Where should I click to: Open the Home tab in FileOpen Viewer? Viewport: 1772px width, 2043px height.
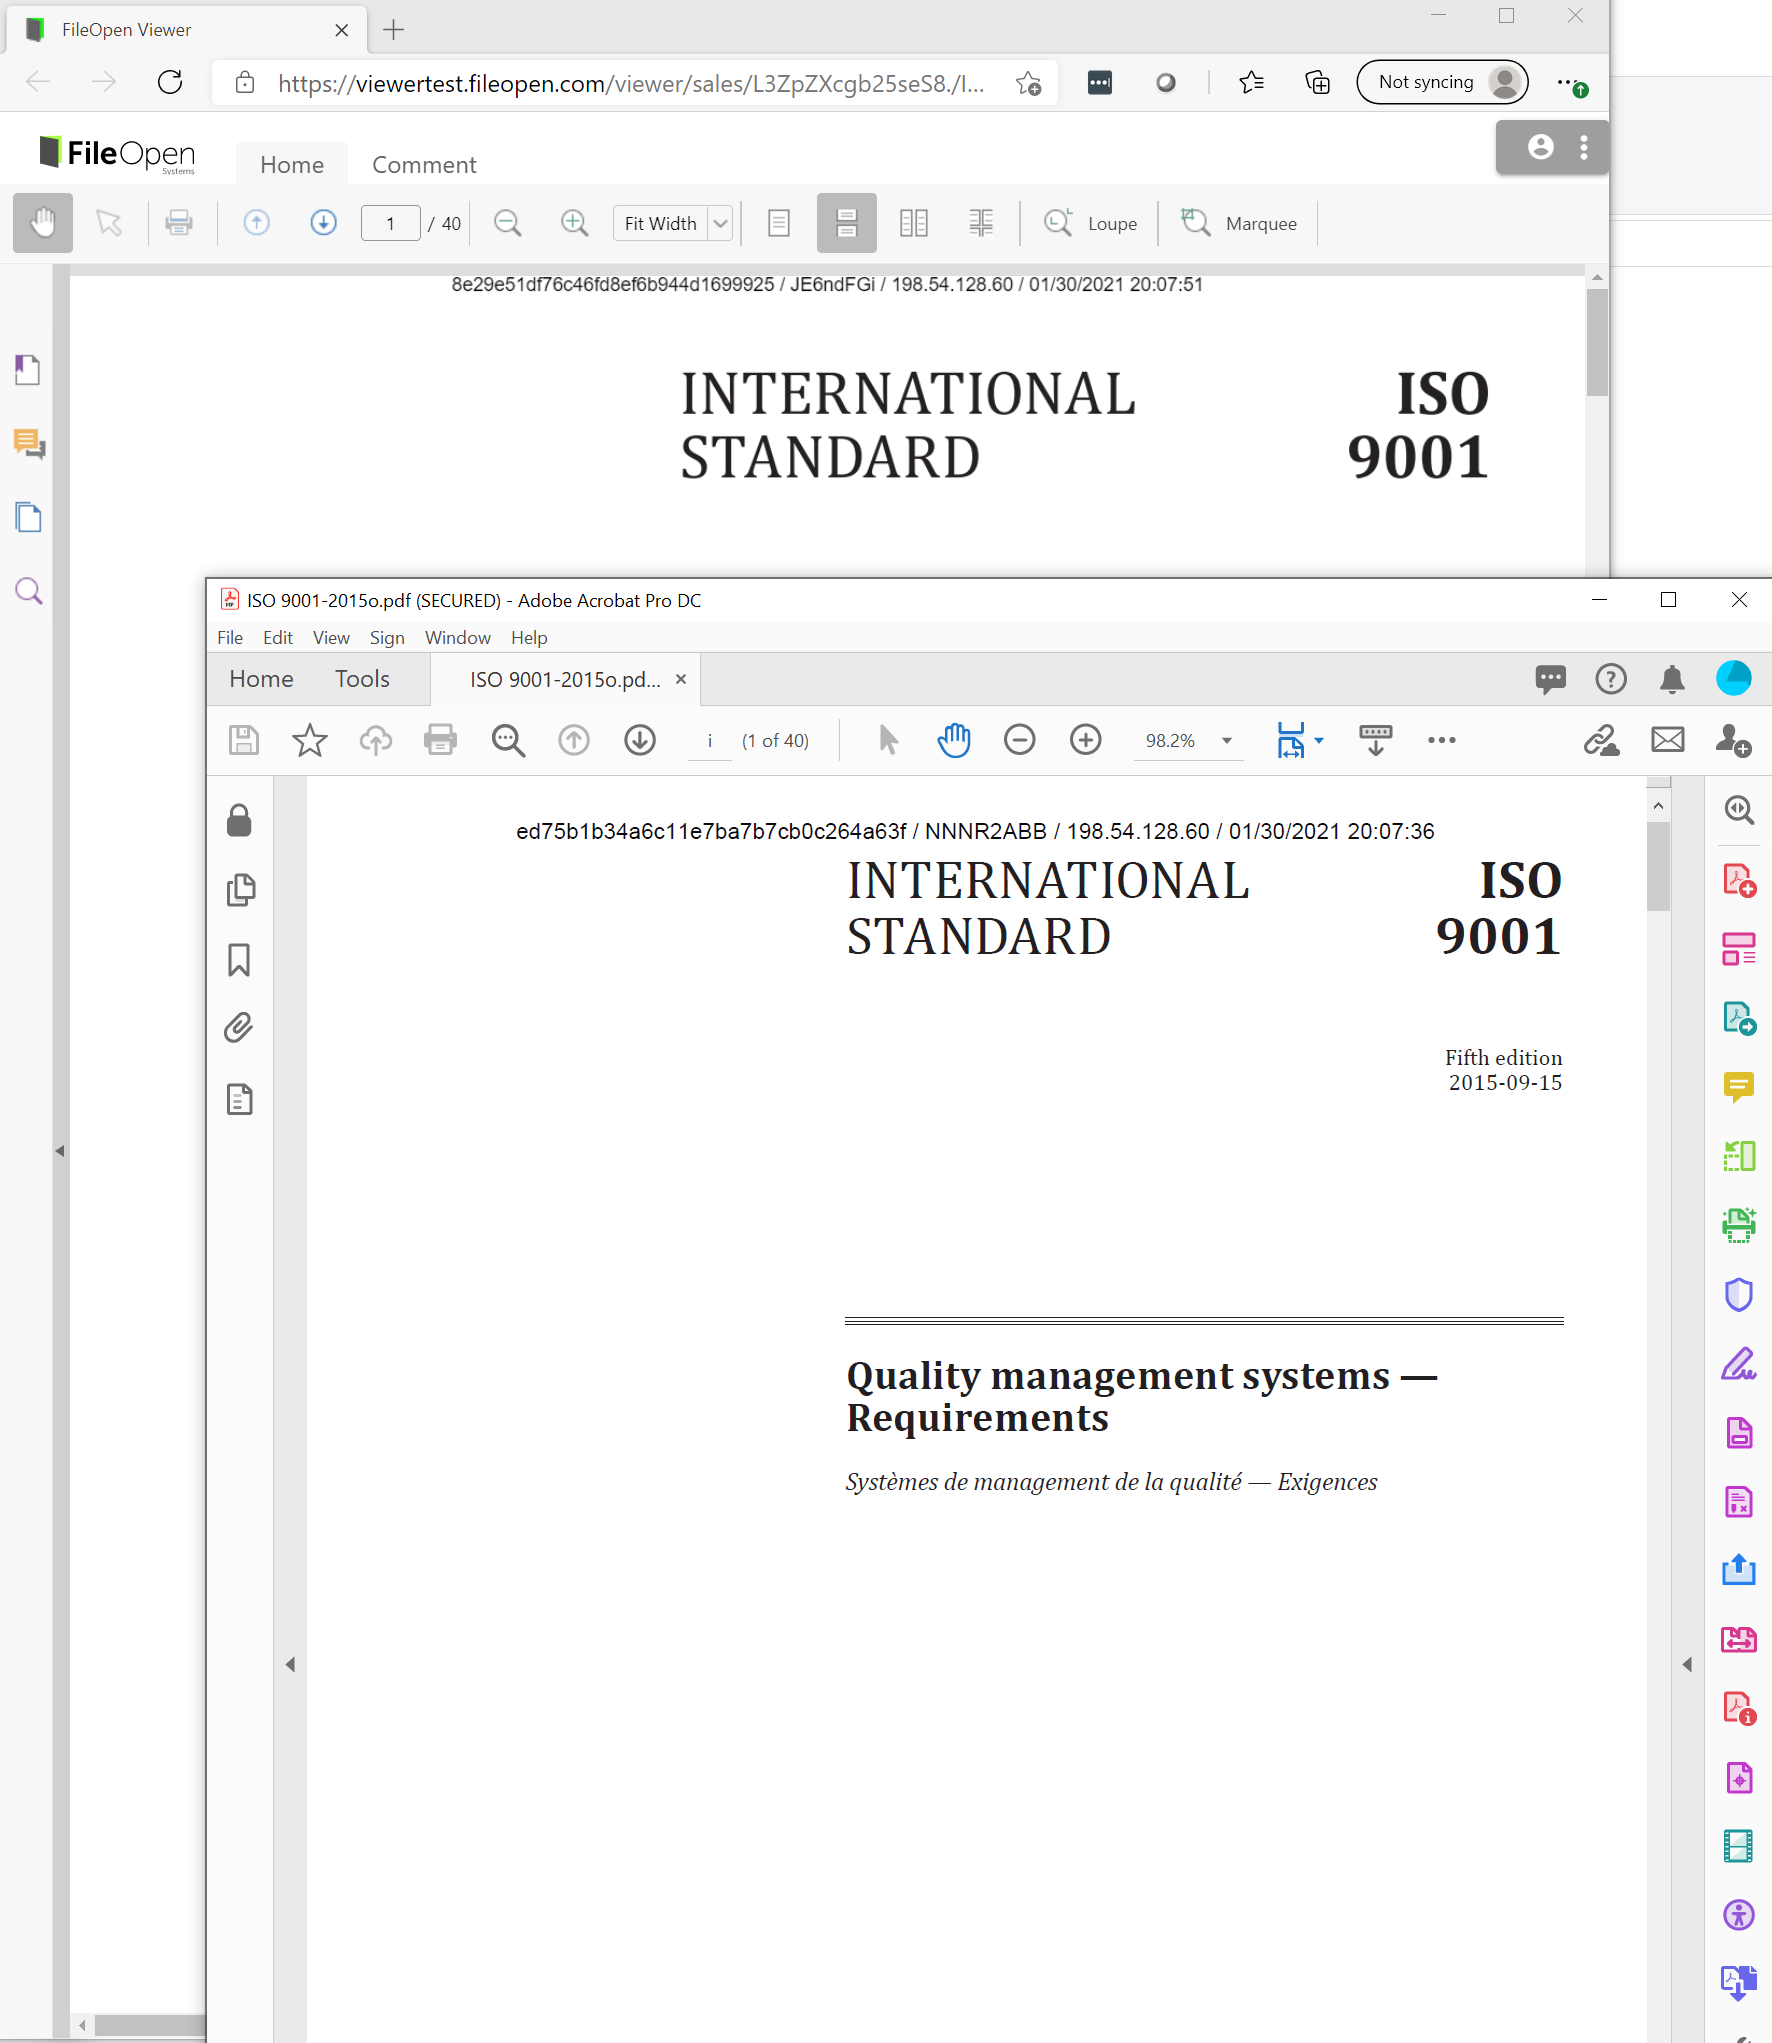coord(292,165)
